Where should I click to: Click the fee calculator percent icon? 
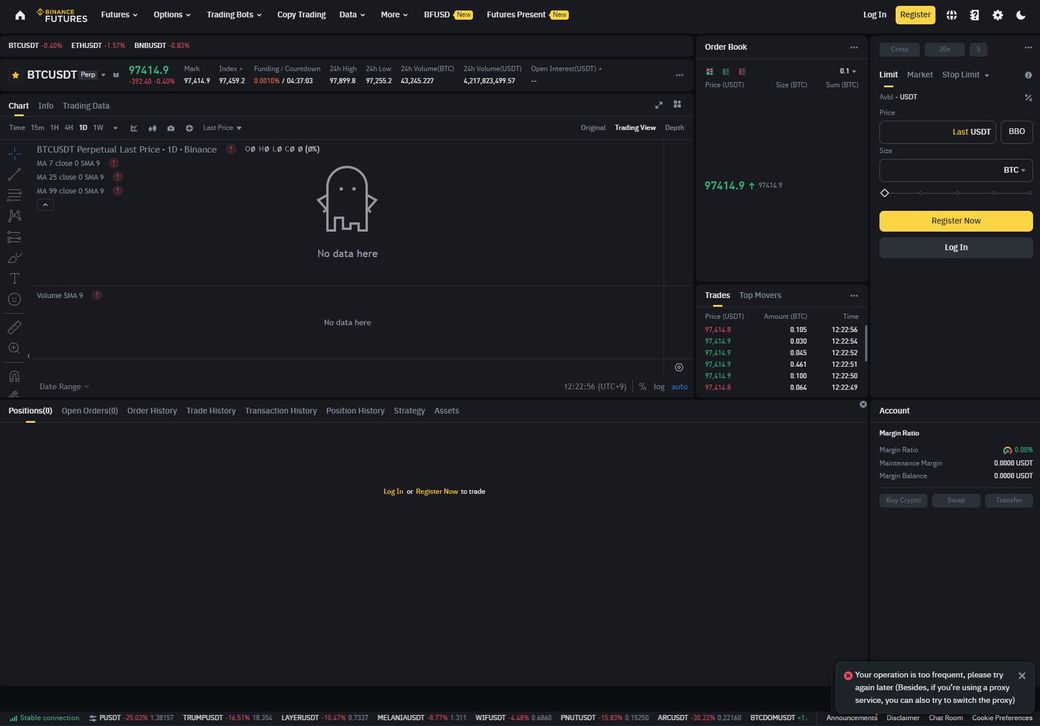click(x=1028, y=97)
